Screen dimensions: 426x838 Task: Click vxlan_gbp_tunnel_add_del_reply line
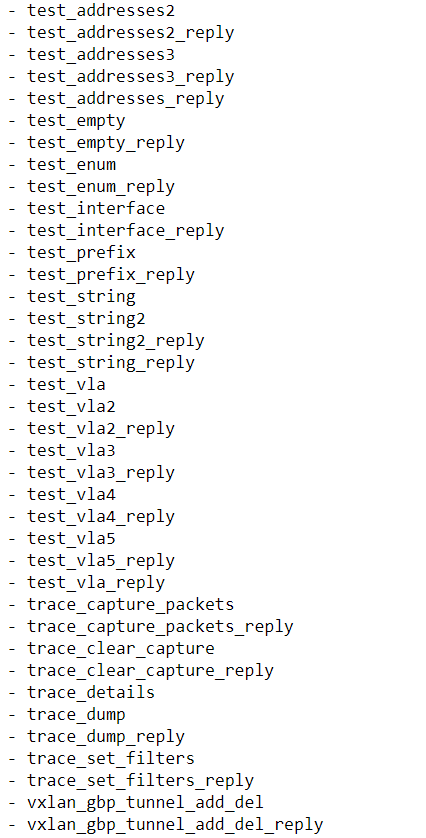click(x=175, y=825)
